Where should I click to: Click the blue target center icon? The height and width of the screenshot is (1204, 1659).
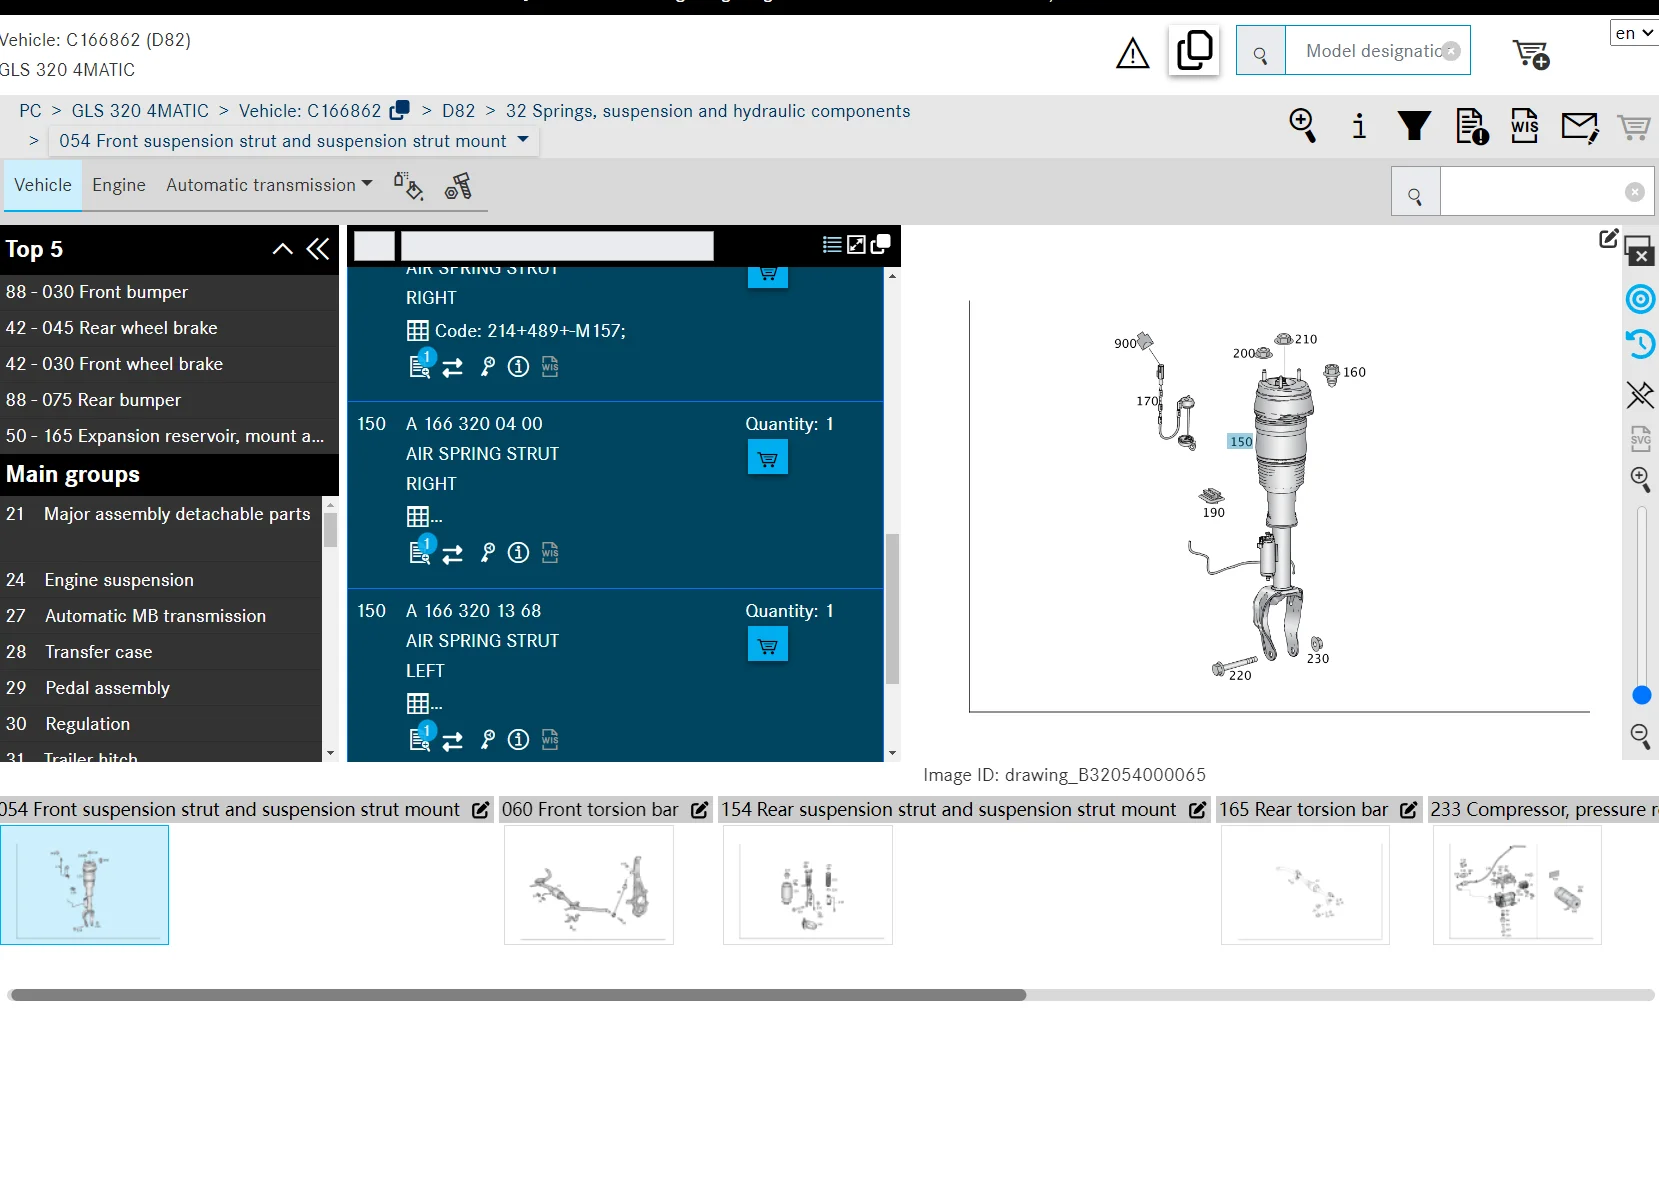coord(1641,299)
